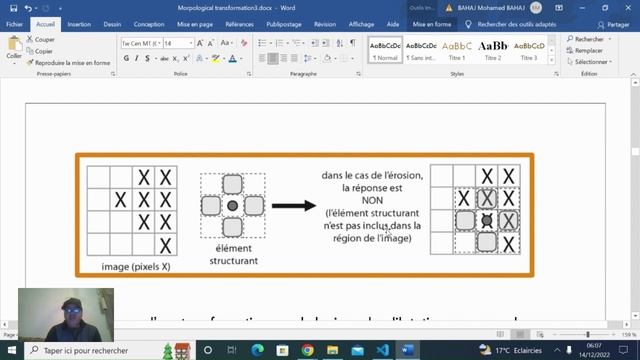
Task: Click the zoom slider handle
Action: (x=588, y=335)
